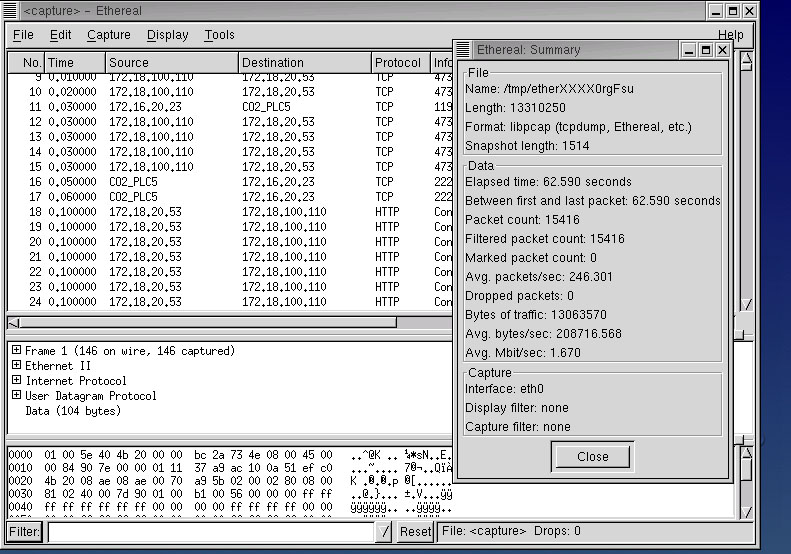Open the filter history dropdown arrow
The image size is (791, 554).
click(x=384, y=531)
